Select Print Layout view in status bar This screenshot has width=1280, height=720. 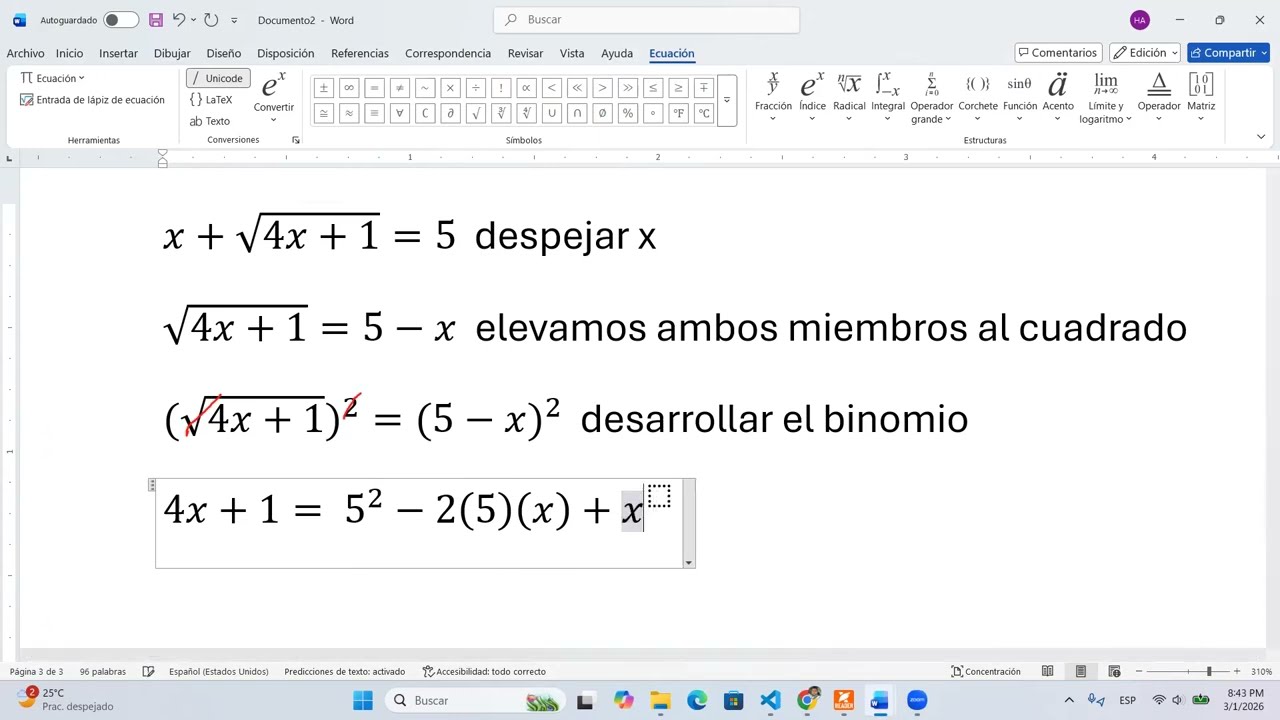[1080, 671]
